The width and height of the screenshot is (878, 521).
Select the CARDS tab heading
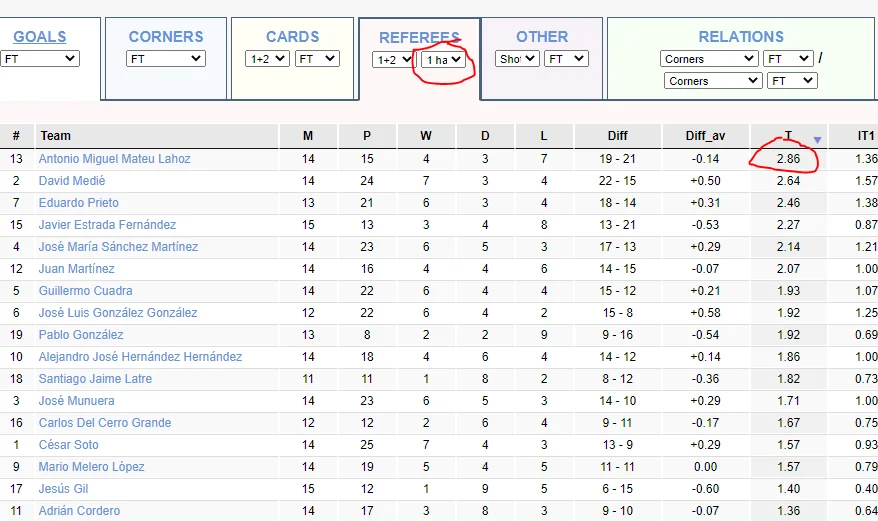coord(293,37)
